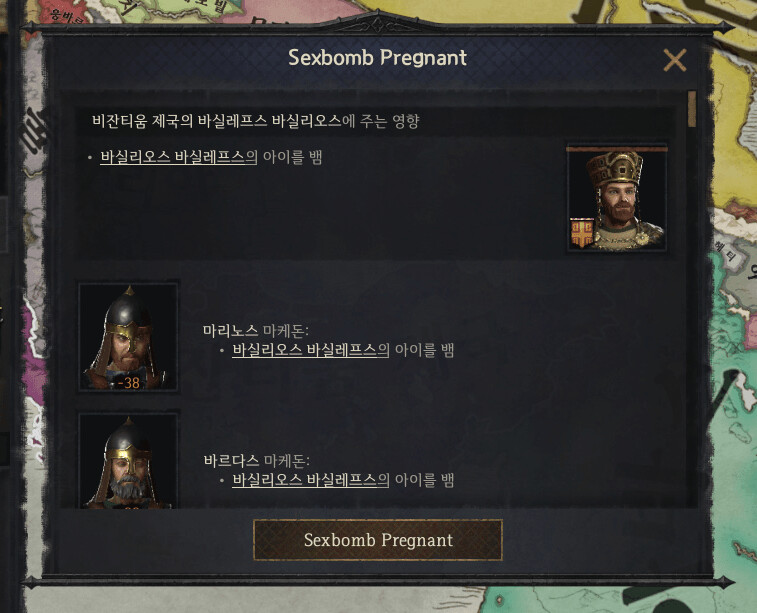Image resolution: width=757 pixels, height=613 pixels.
Task: Click the coat of arms on emperor's portrait
Action: click(582, 233)
